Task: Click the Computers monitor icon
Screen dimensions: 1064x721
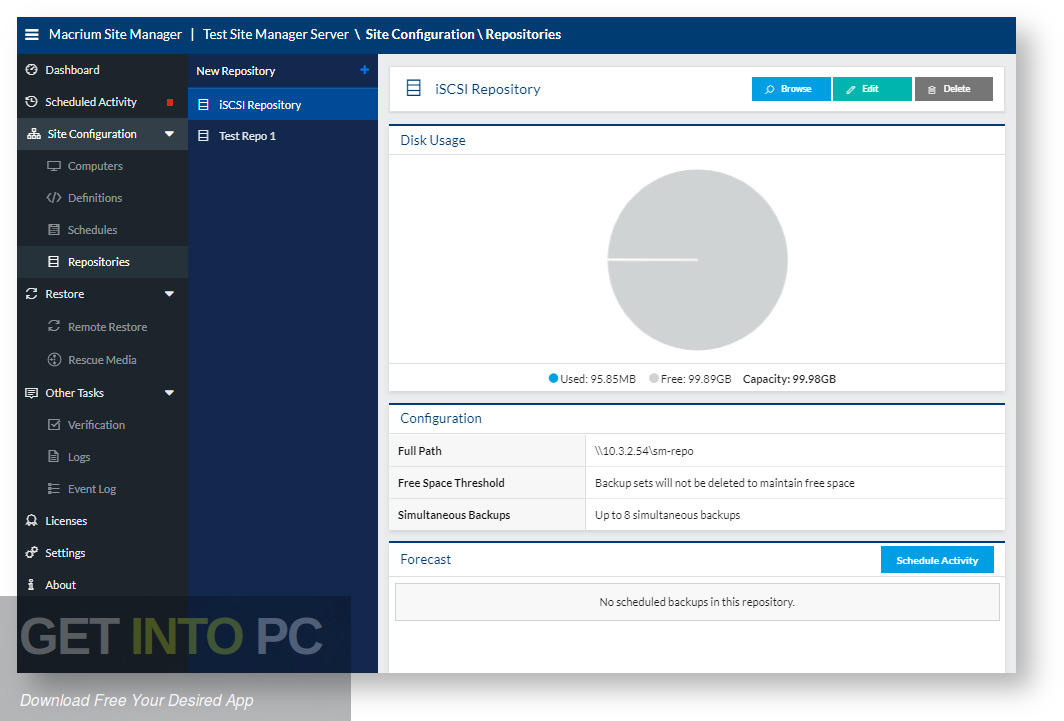Action: click(54, 166)
